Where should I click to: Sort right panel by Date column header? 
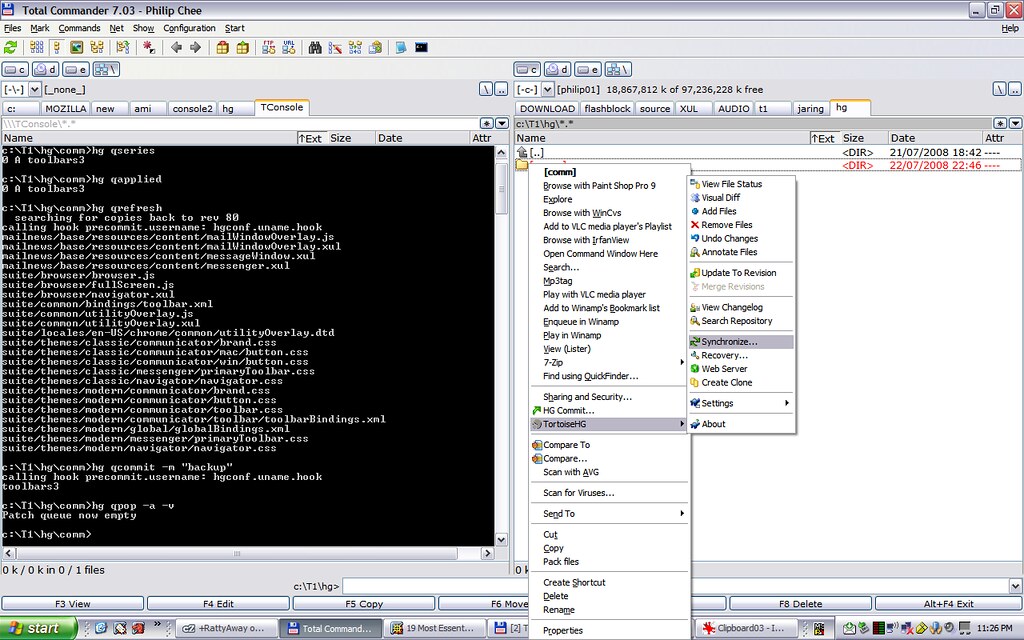coord(935,138)
